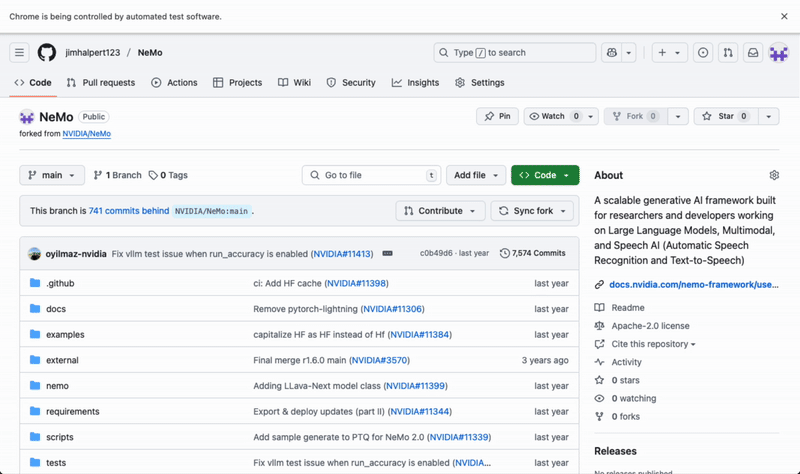View the 0 Tags link
This screenshot has height=474, width=800.
point(168,175)
